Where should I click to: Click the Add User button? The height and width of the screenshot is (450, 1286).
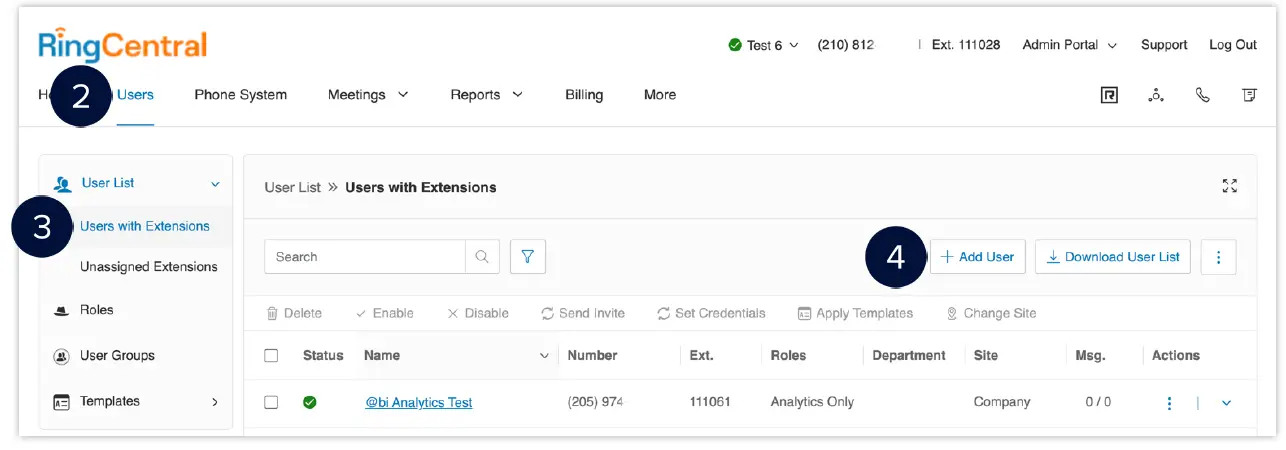click(977, 257)
